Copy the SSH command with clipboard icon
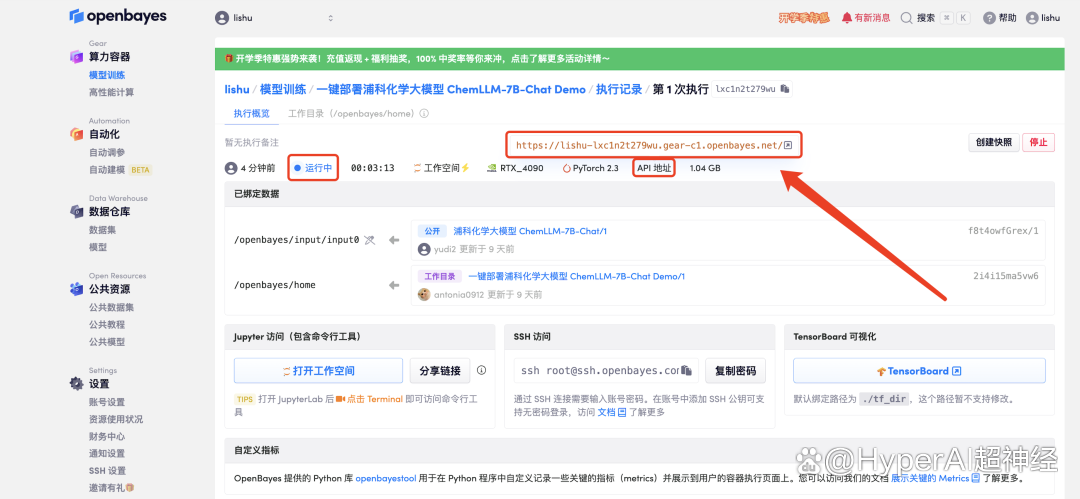 coord(687,371)
